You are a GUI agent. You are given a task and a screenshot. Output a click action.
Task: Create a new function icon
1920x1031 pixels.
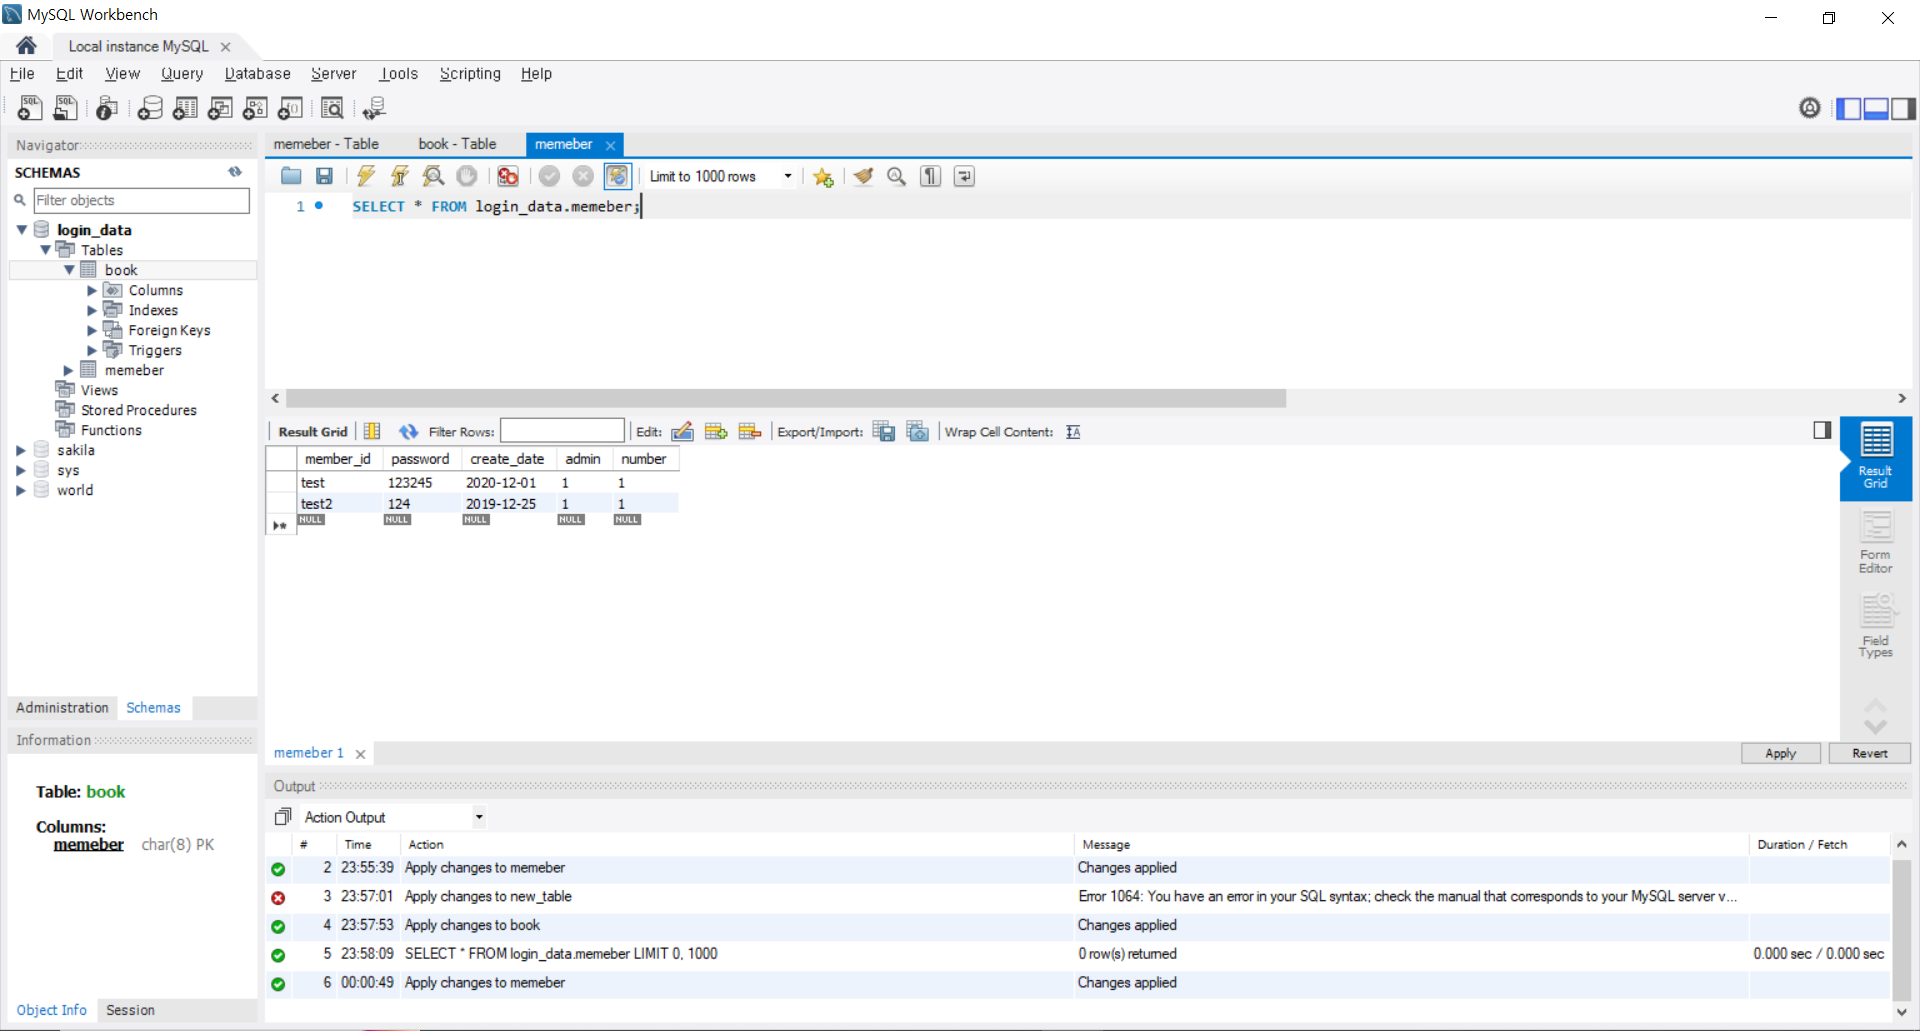[x=290, y=108]
